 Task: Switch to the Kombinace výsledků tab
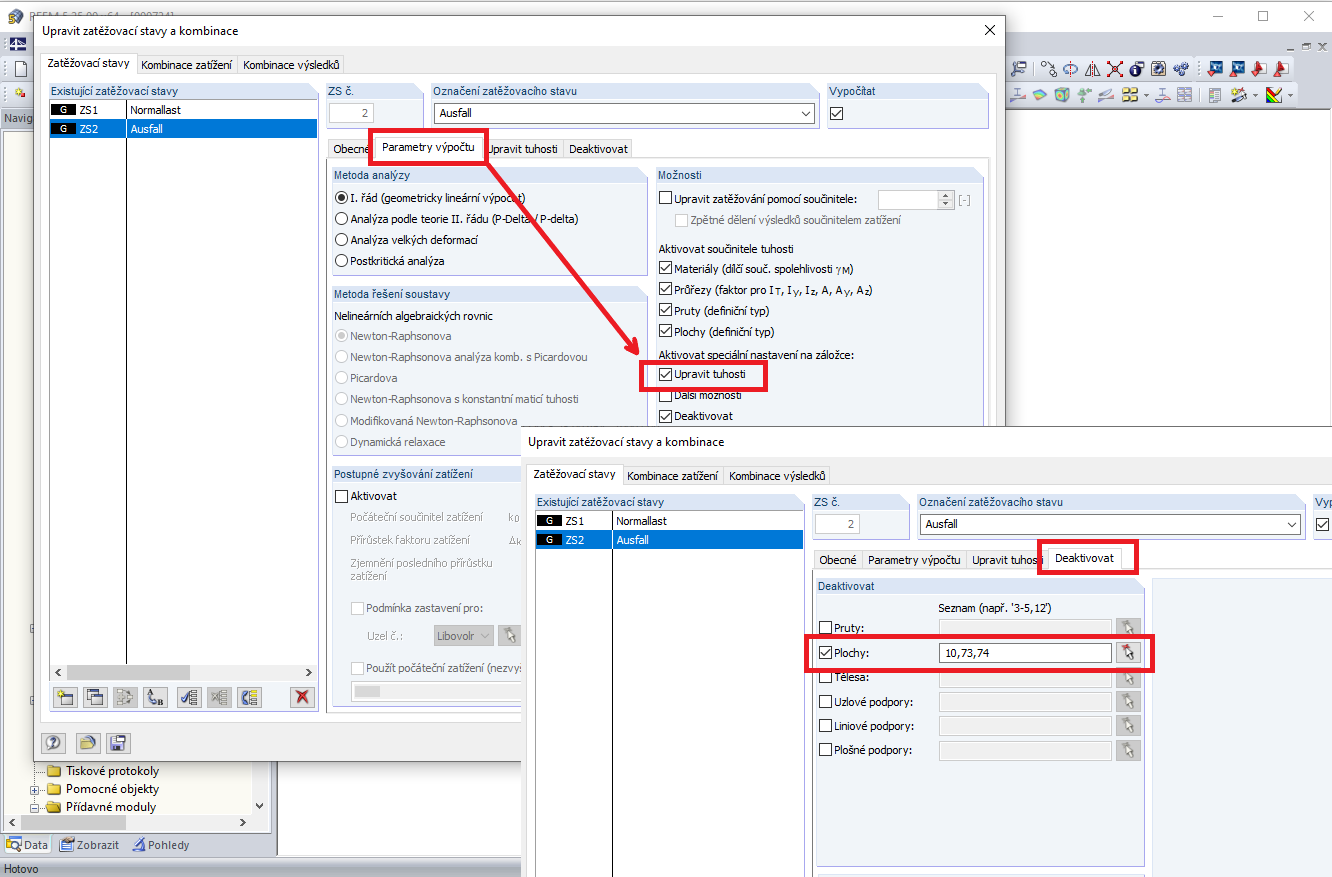click(x=289, y=63)
